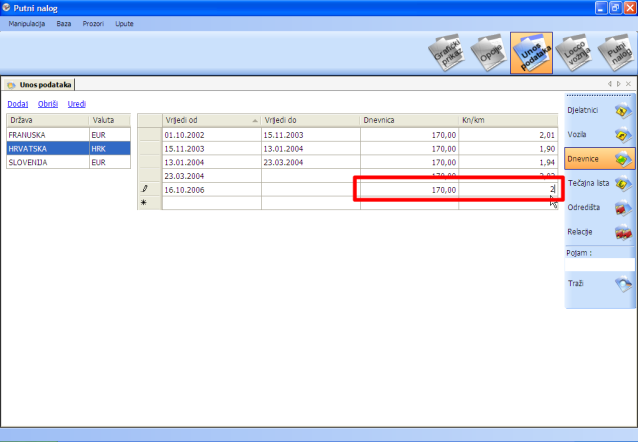Open the Prozori menu
639x442 pixels.
point(93,24)
